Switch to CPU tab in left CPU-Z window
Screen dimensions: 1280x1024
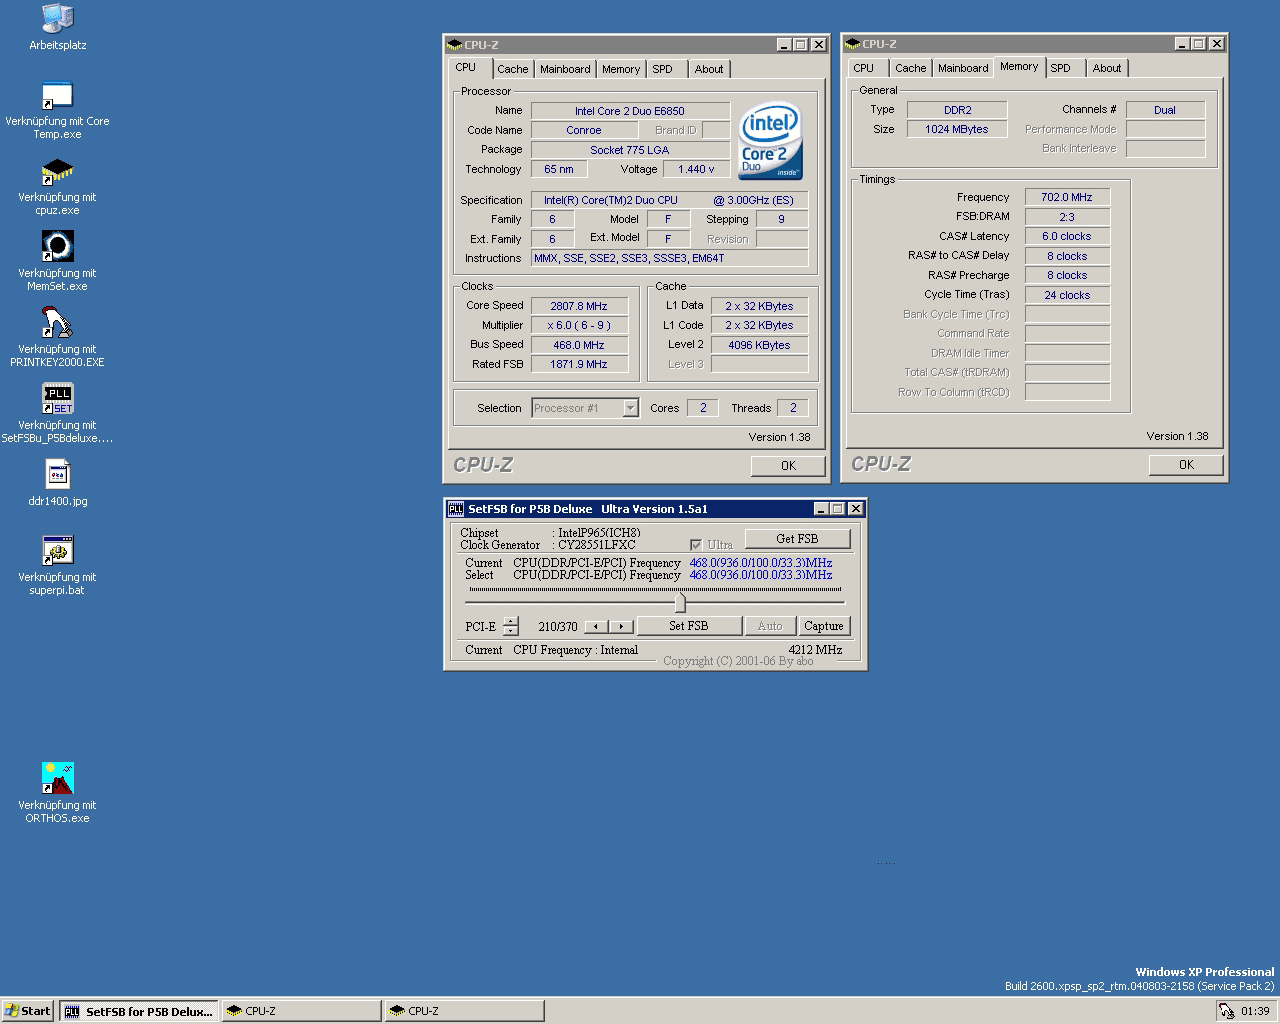(x=466, y=67)
